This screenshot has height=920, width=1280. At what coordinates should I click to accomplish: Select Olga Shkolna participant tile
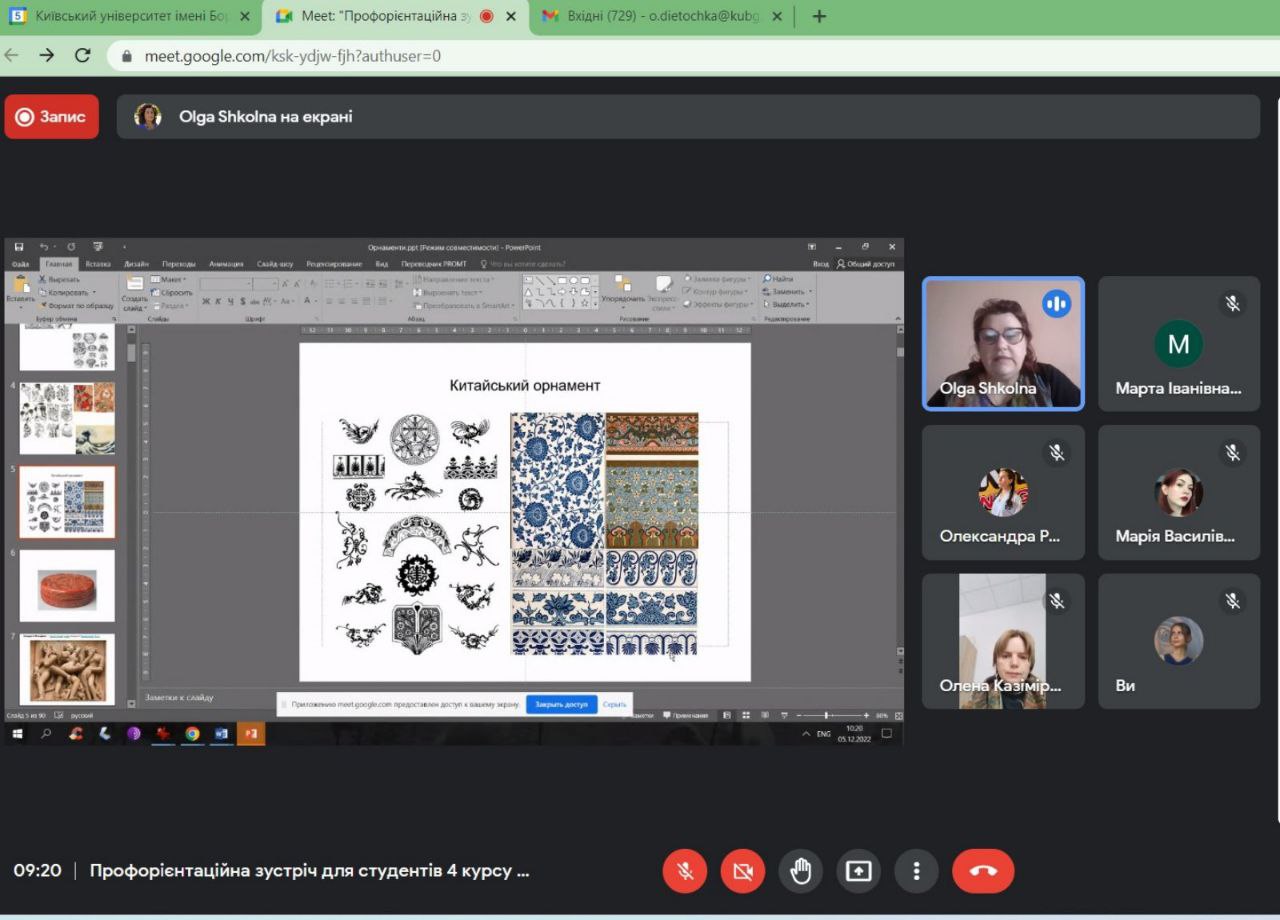pyautogui.click(x=1002, y=344)
